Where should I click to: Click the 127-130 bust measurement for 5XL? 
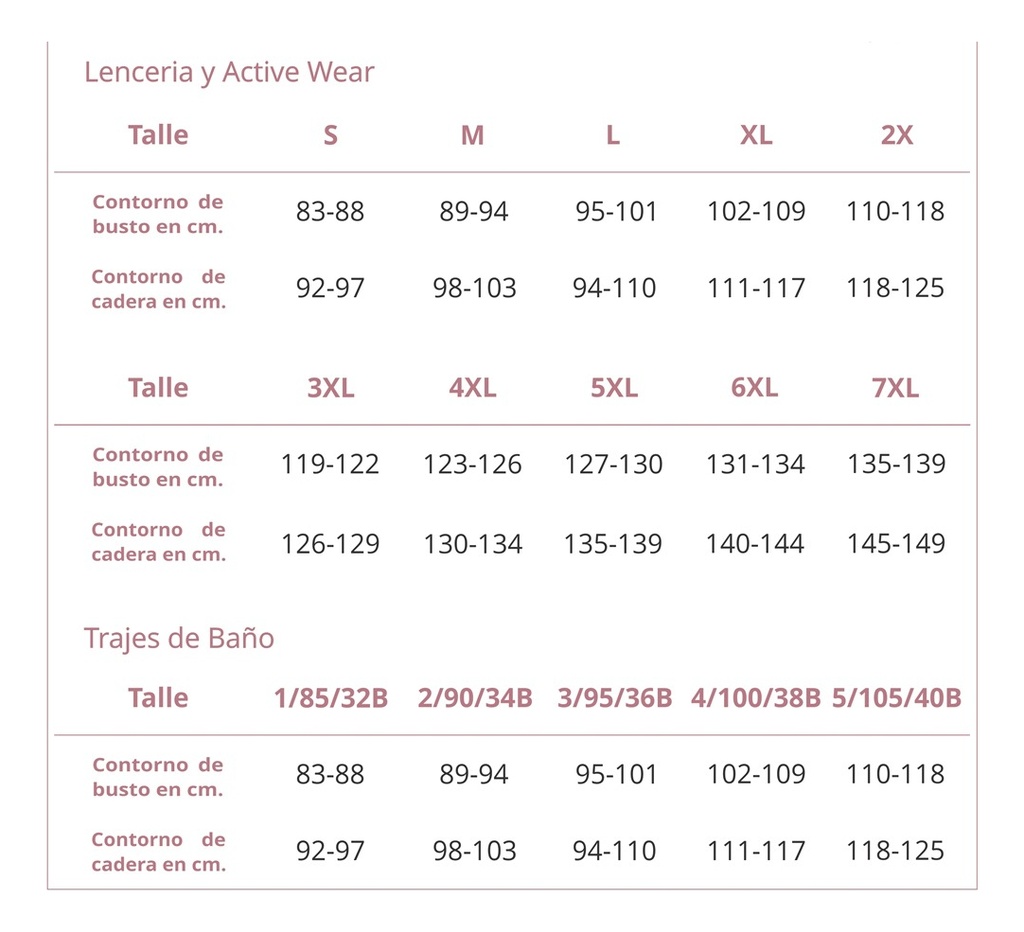(614, 465)
